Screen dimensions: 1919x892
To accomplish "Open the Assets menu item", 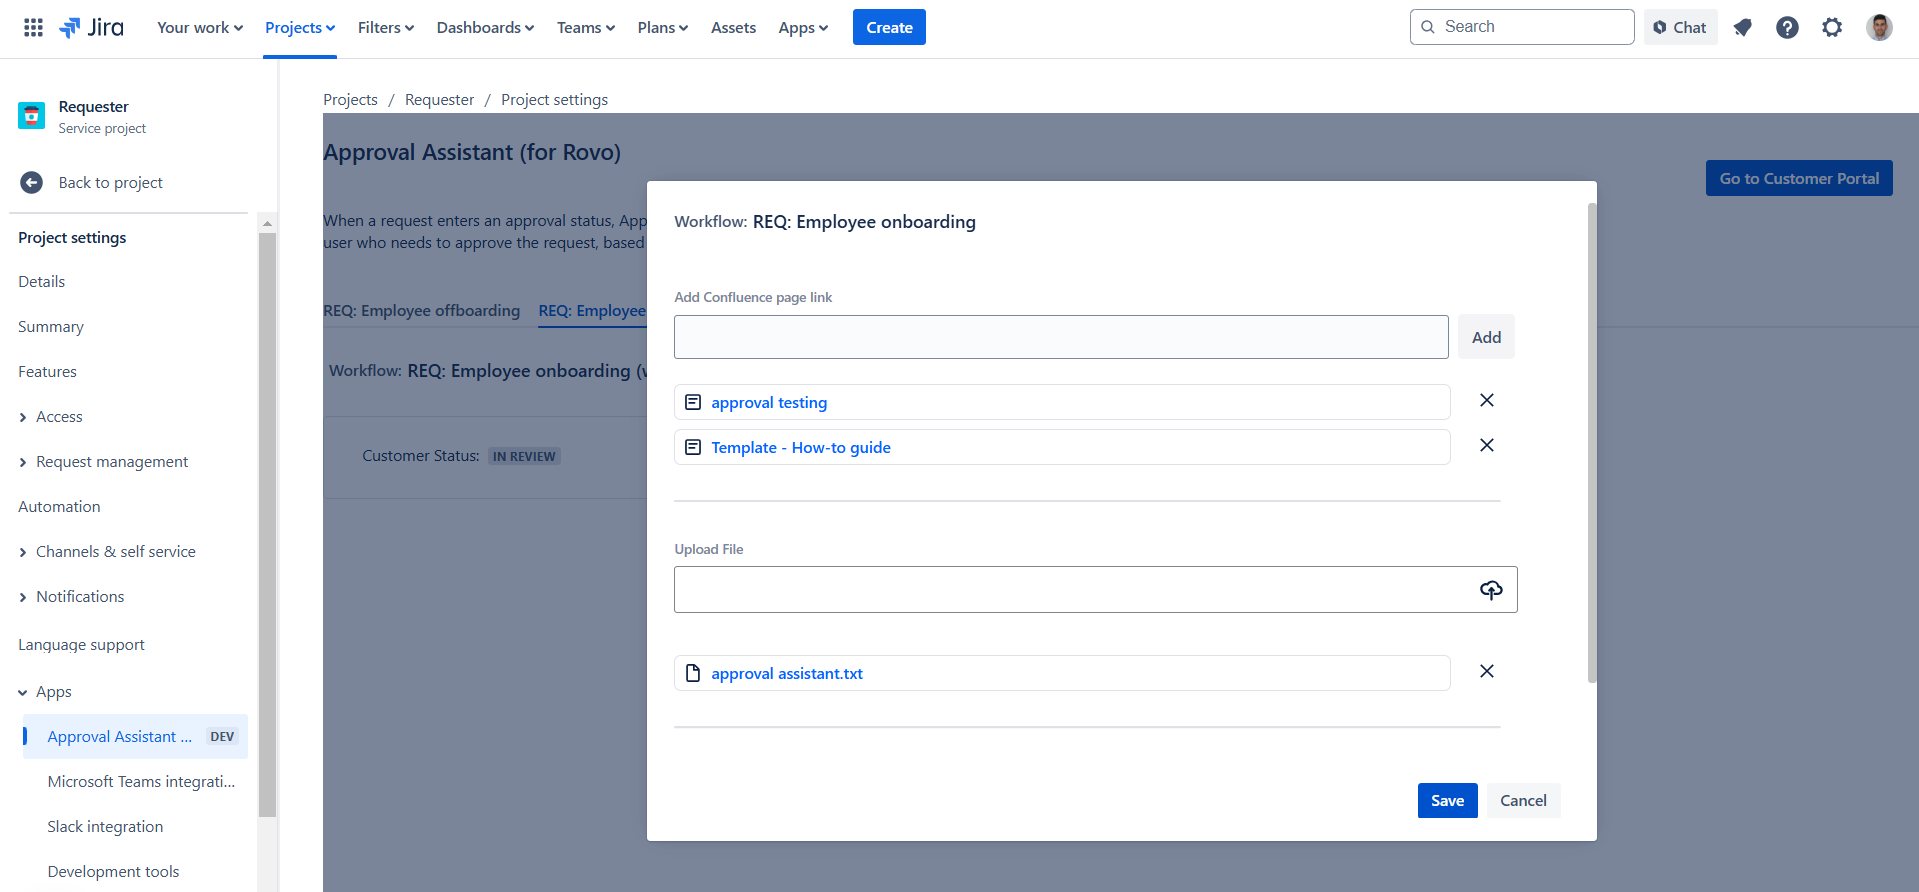I will pos(733,27).
